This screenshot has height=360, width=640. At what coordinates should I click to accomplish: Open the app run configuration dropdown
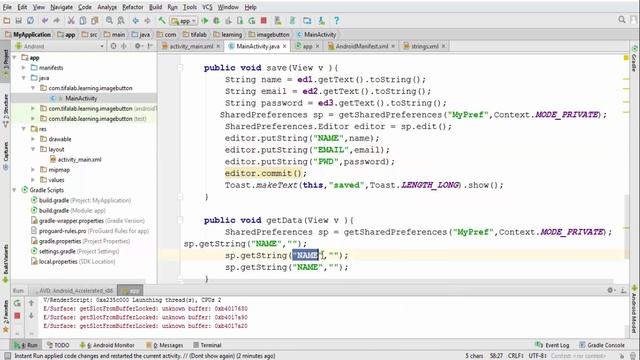184,21
